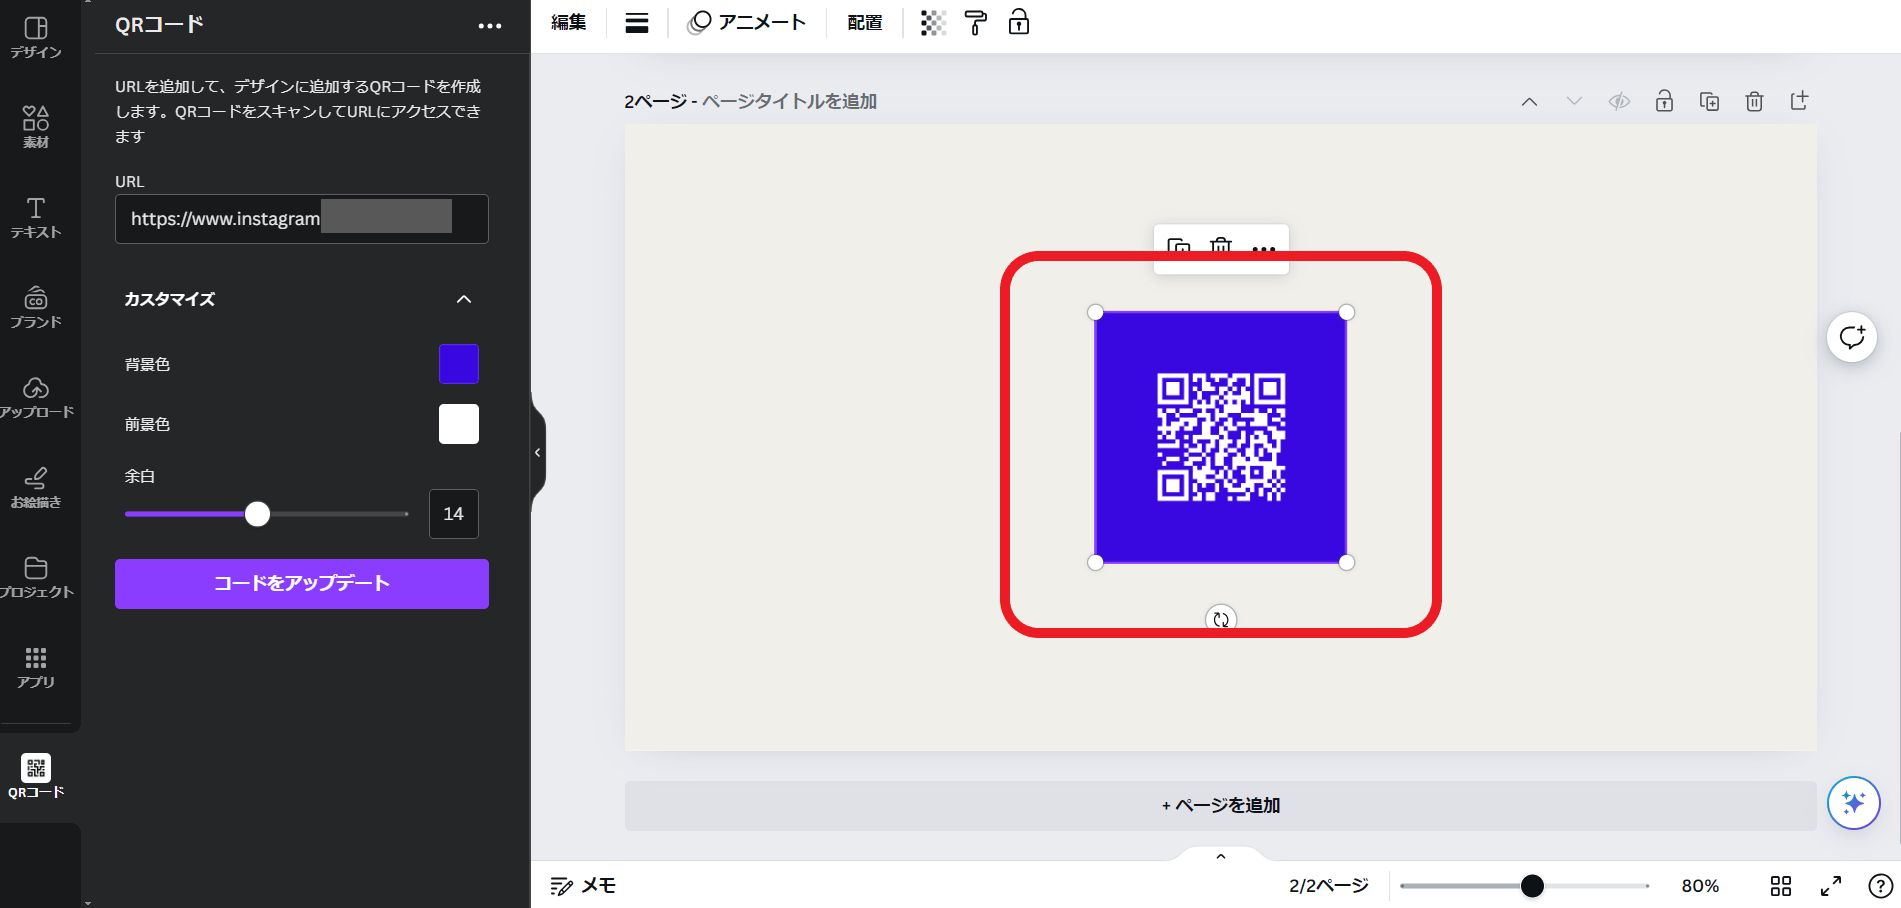
Task: Open the 配置 menu
Action: (x=863, y=22)
